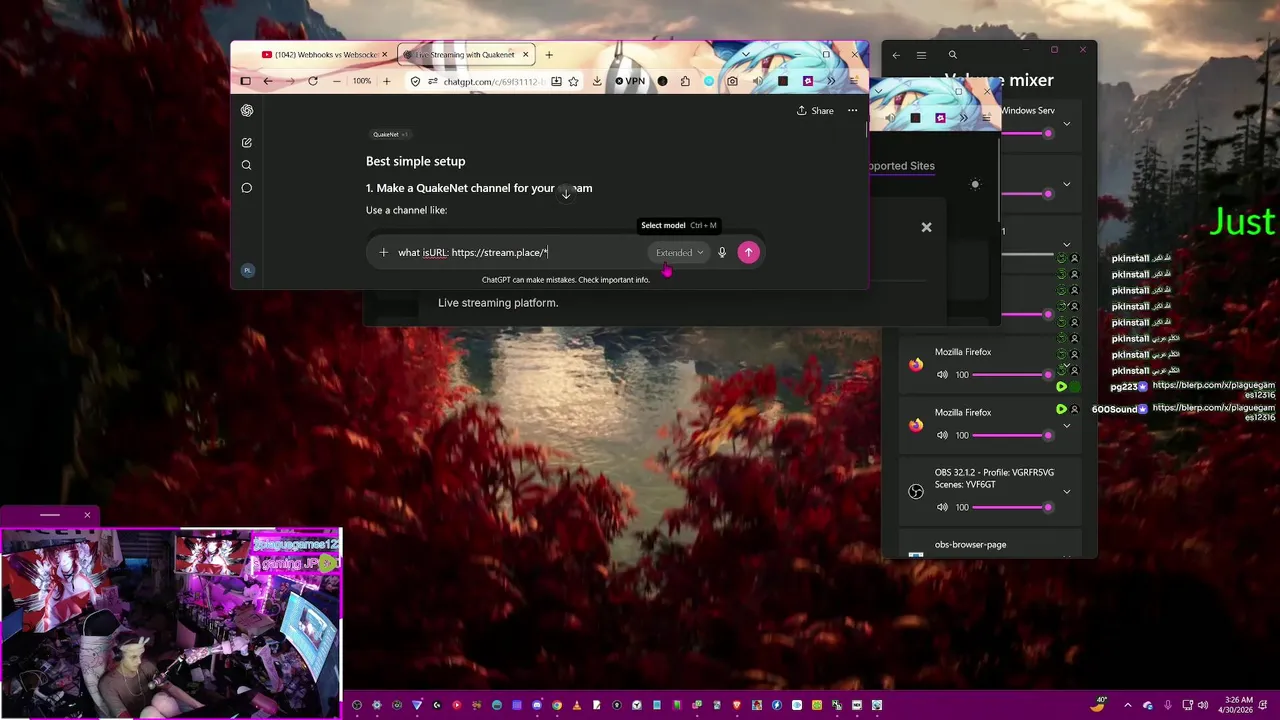Select the Supported Sites tab
Viewport: 1280px width, 720px height.
tap(901, 166)
